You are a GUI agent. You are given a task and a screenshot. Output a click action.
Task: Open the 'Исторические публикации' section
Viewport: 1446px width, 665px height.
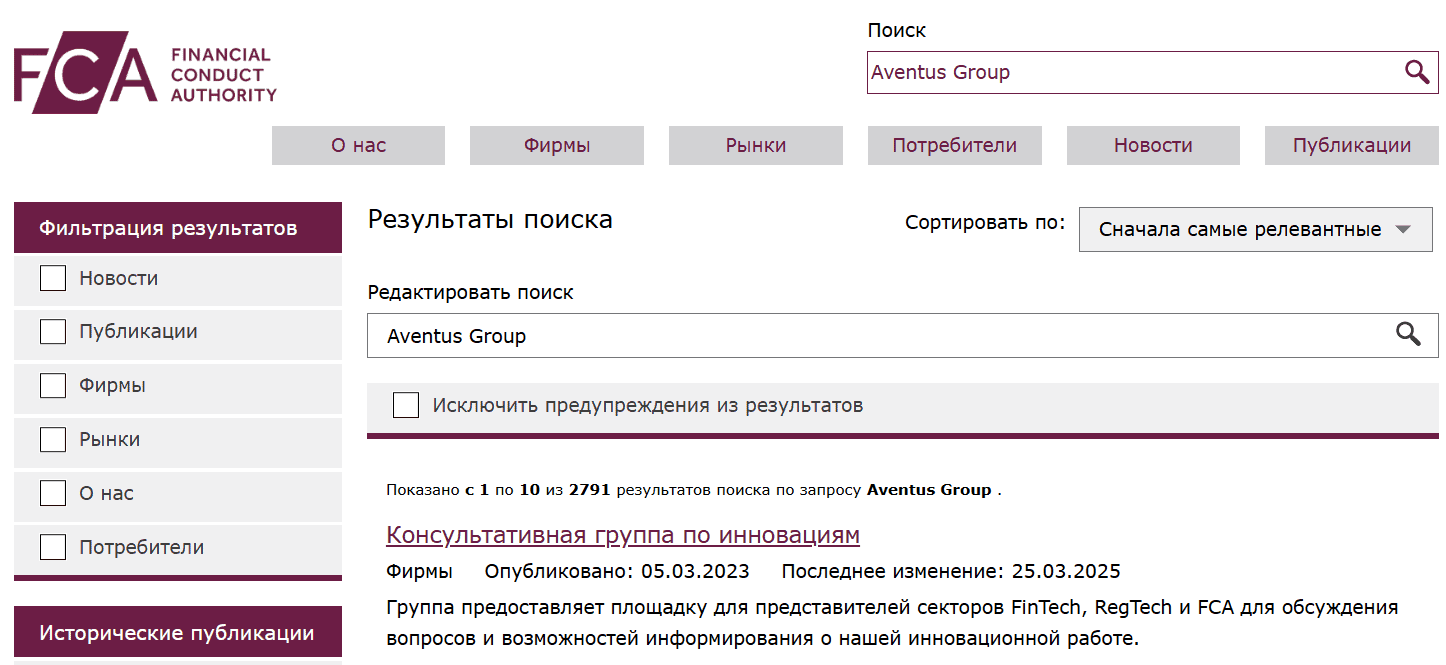click(176, 631)
